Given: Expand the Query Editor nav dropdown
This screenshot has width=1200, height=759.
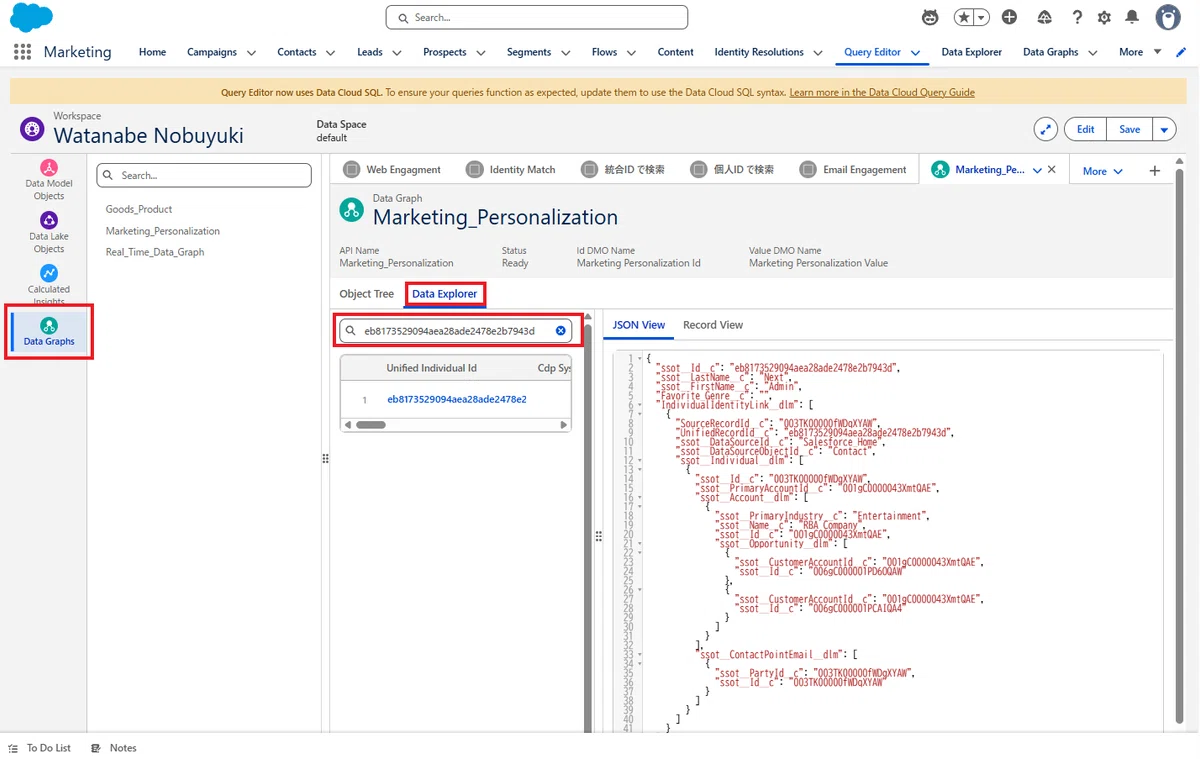Looking at the screenshot, I should [x=915, y=53].
